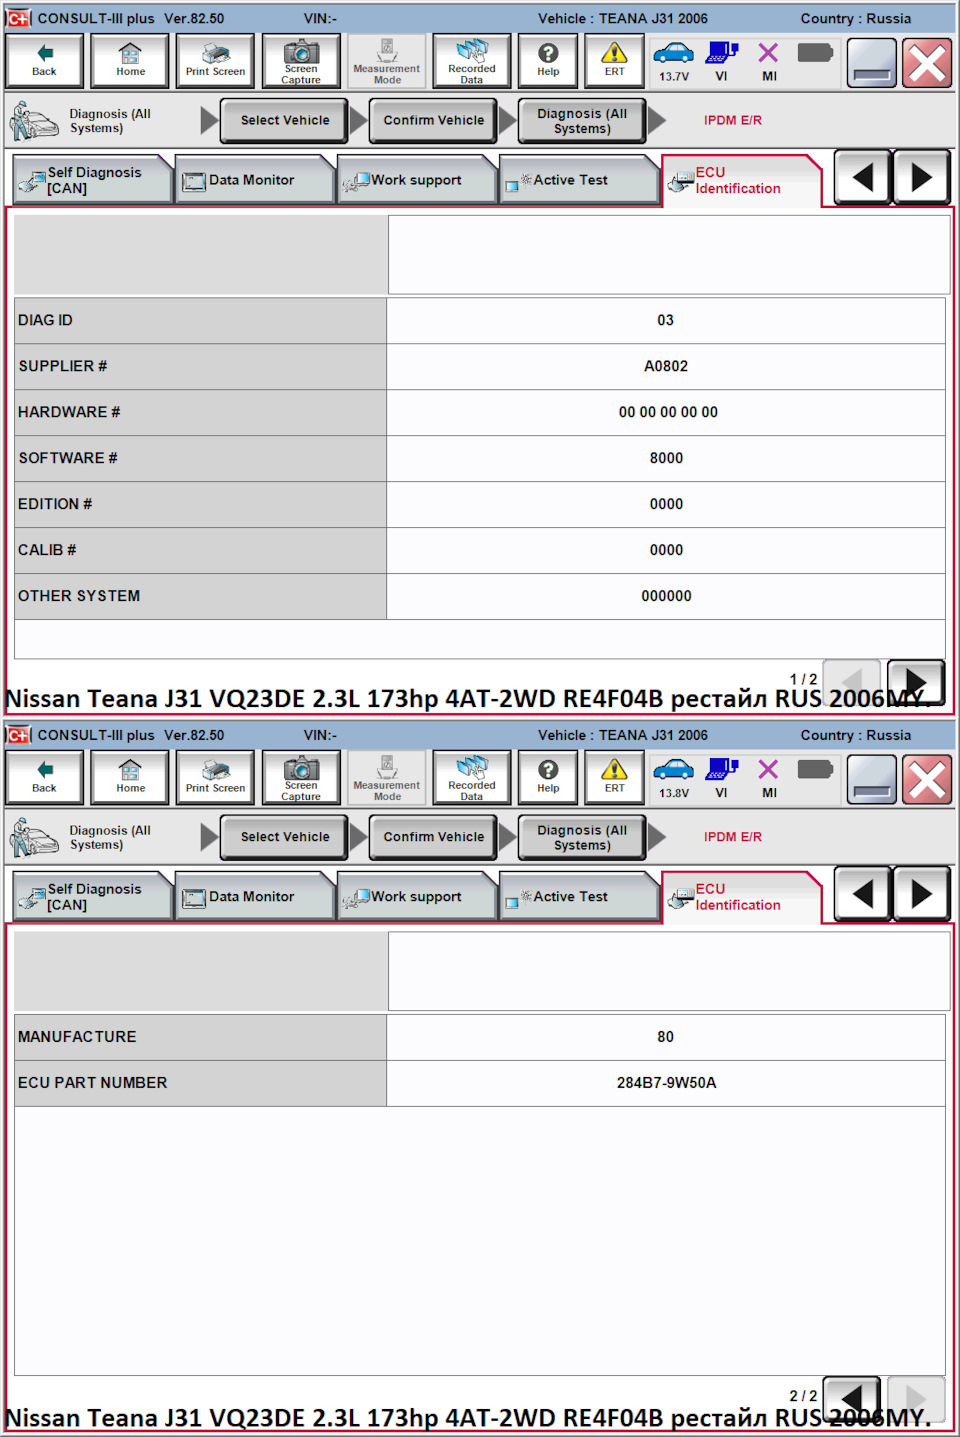Screen dimensions: 960x1437
Task: Open Self Diagnosis [CAN] tab, upper page 1/2 window
Action: pyautogui.click(x=93, y=180)
